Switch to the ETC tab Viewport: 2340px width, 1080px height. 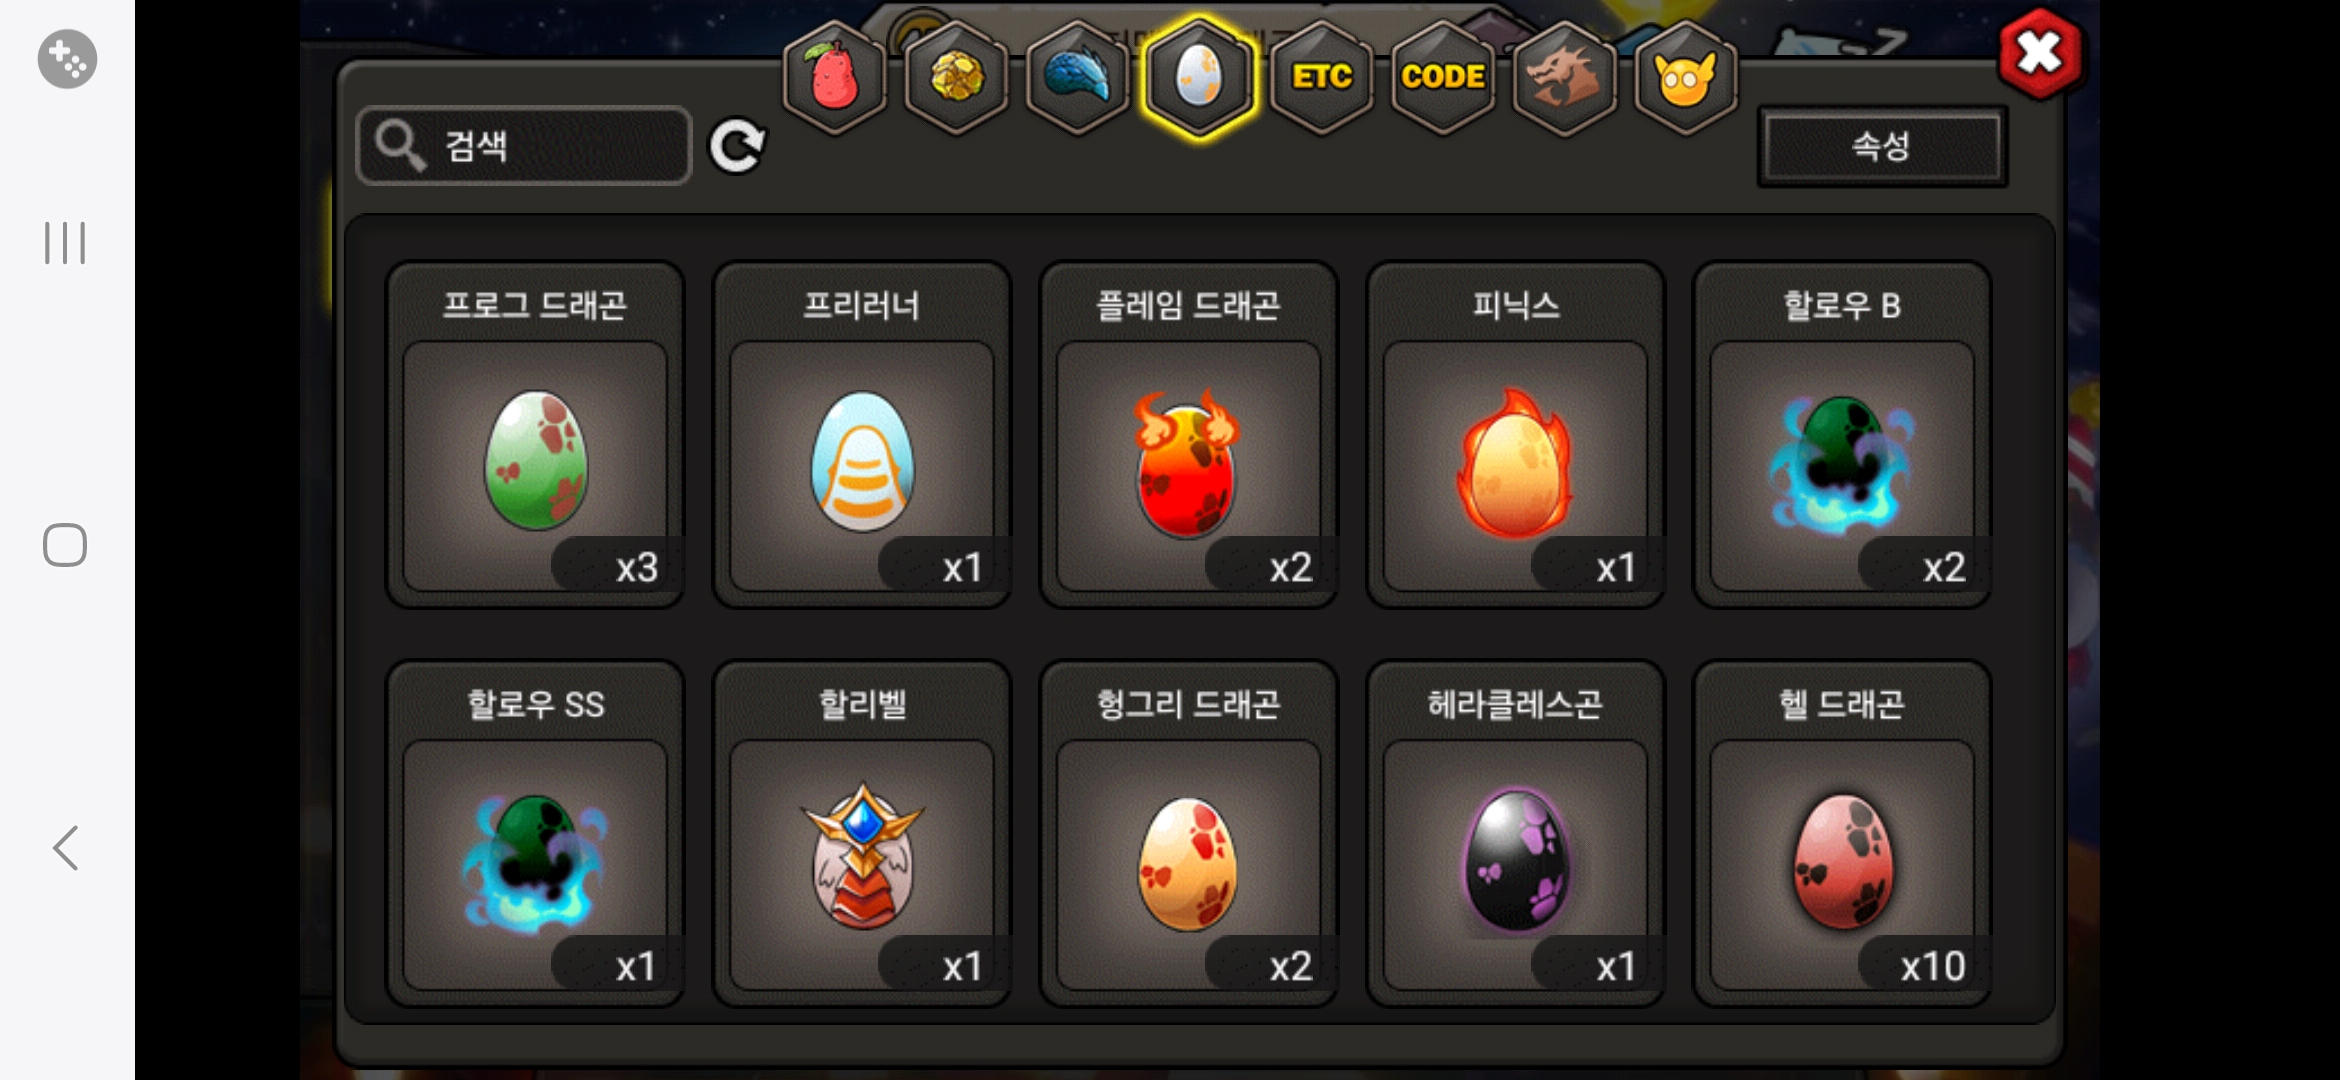pos(1322,78)
